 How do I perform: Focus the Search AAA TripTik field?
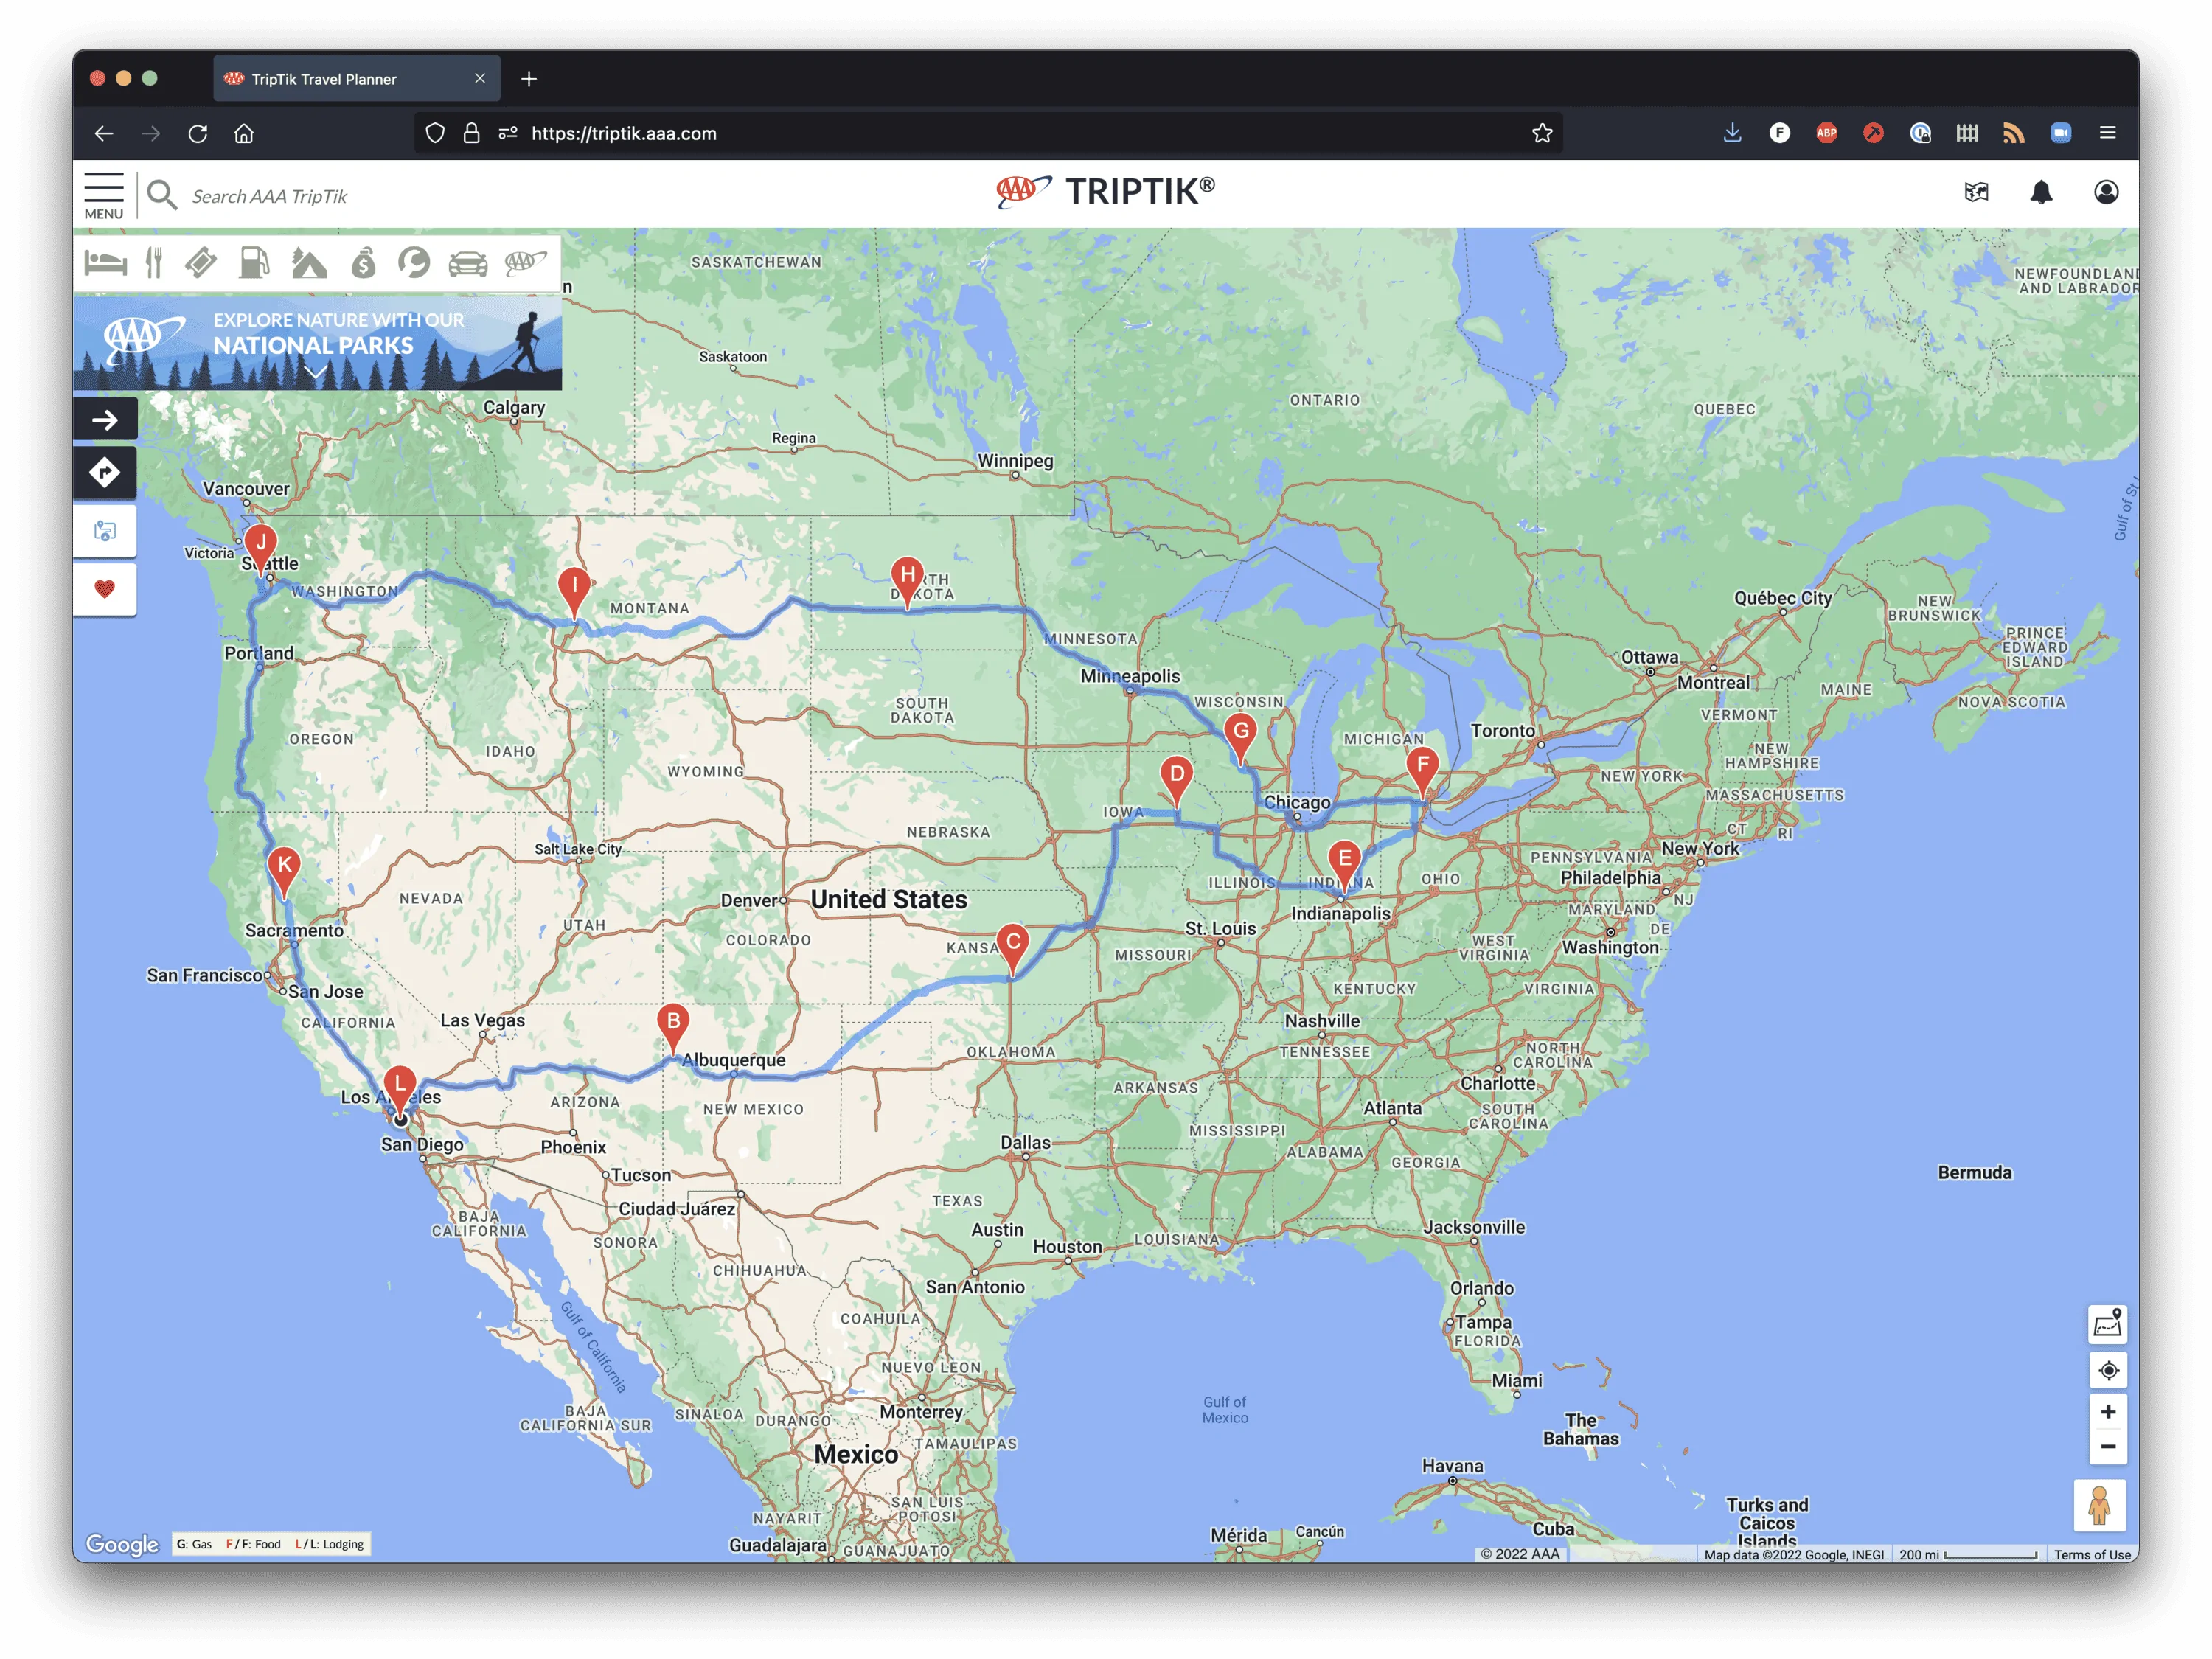tap(270, 196)
